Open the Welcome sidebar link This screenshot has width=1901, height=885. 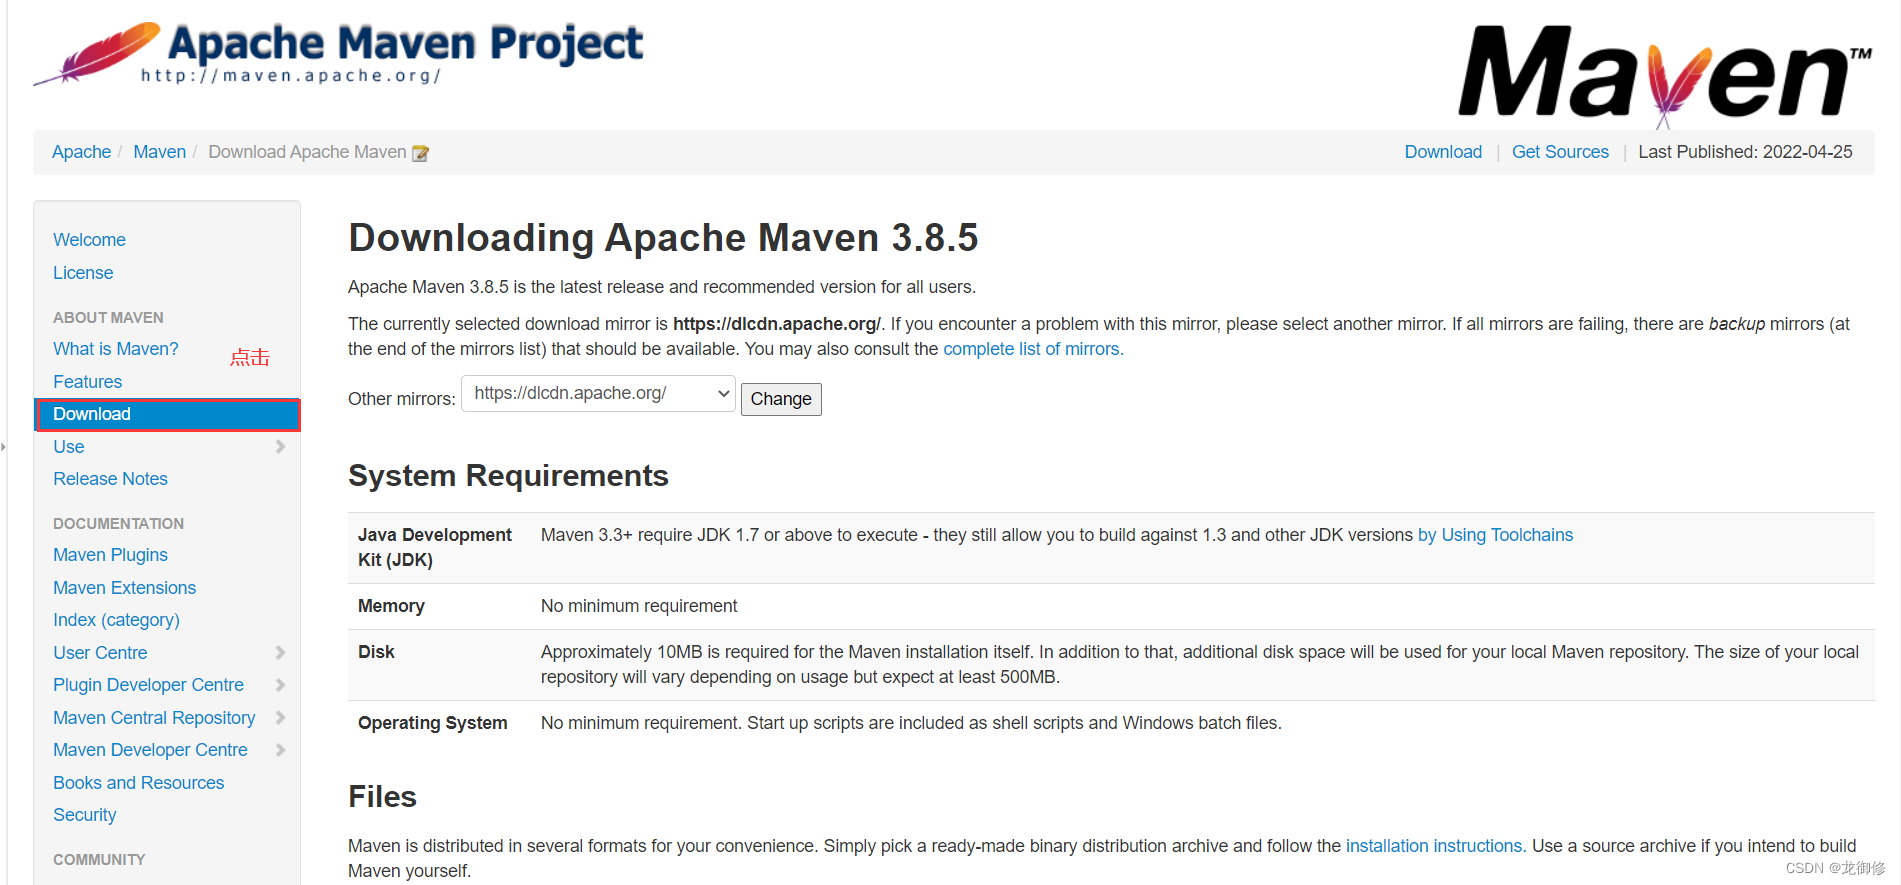[89, 240]
